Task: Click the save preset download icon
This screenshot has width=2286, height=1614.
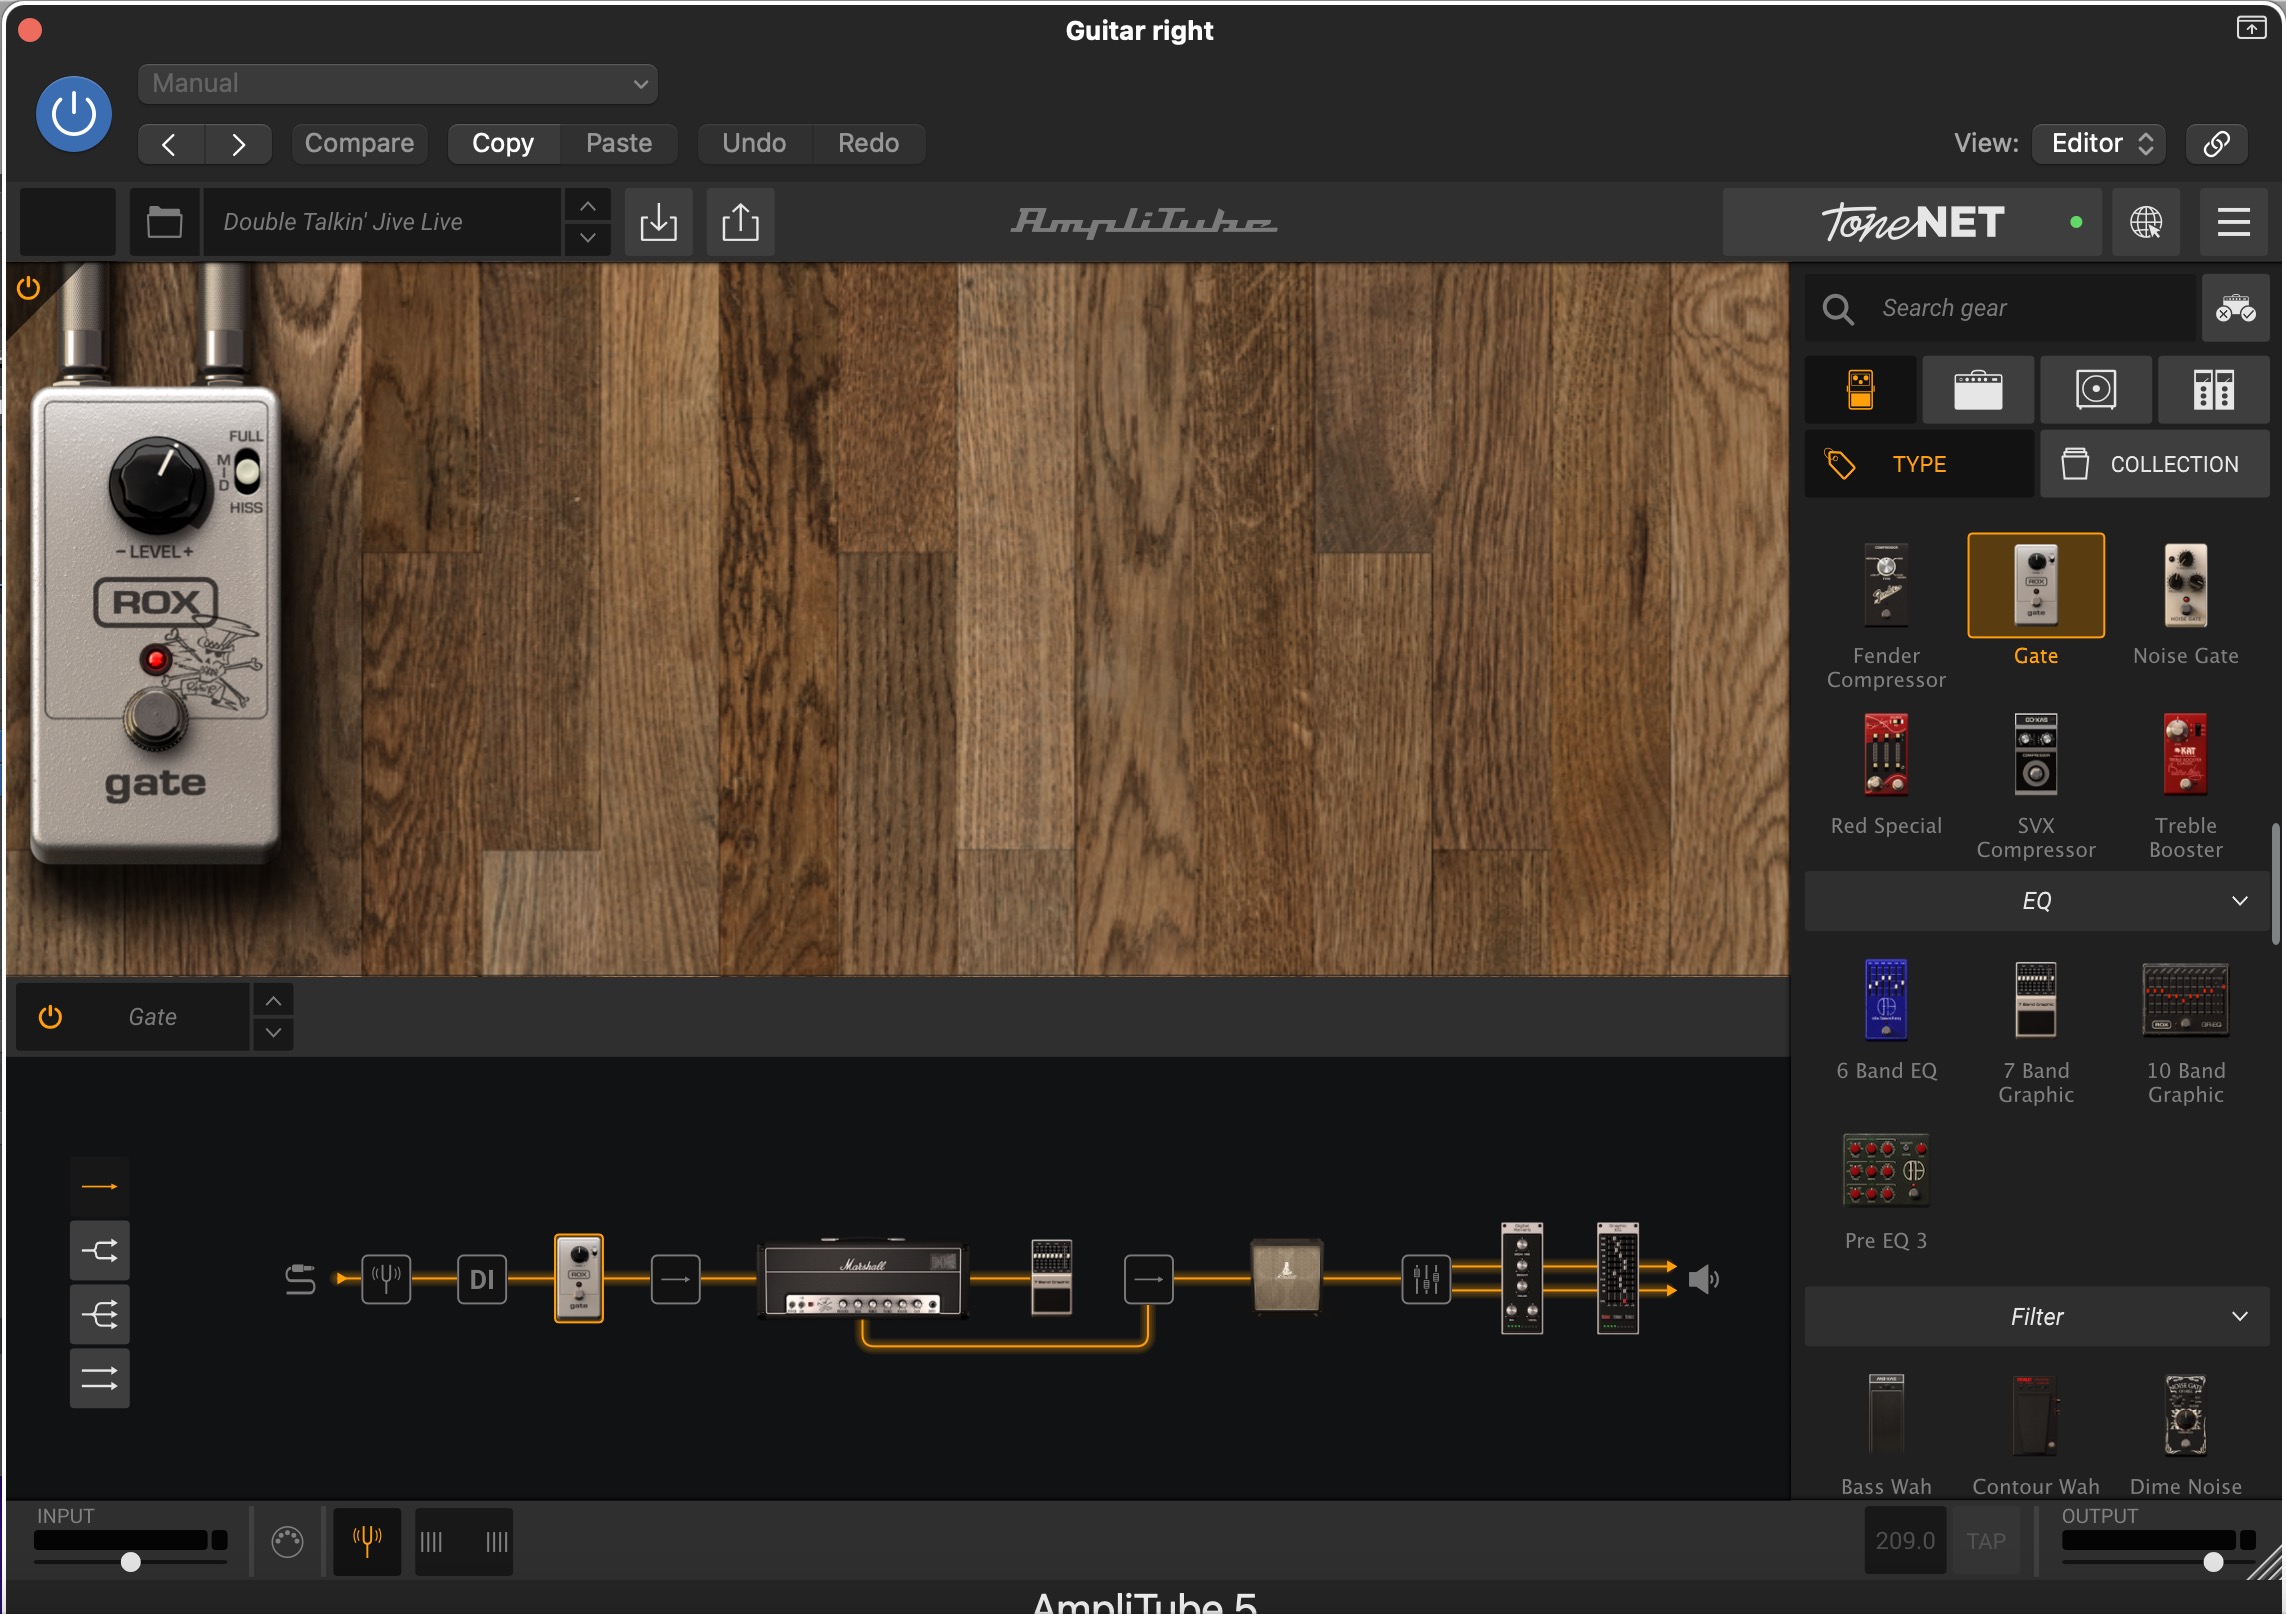Action: [658, 222]
